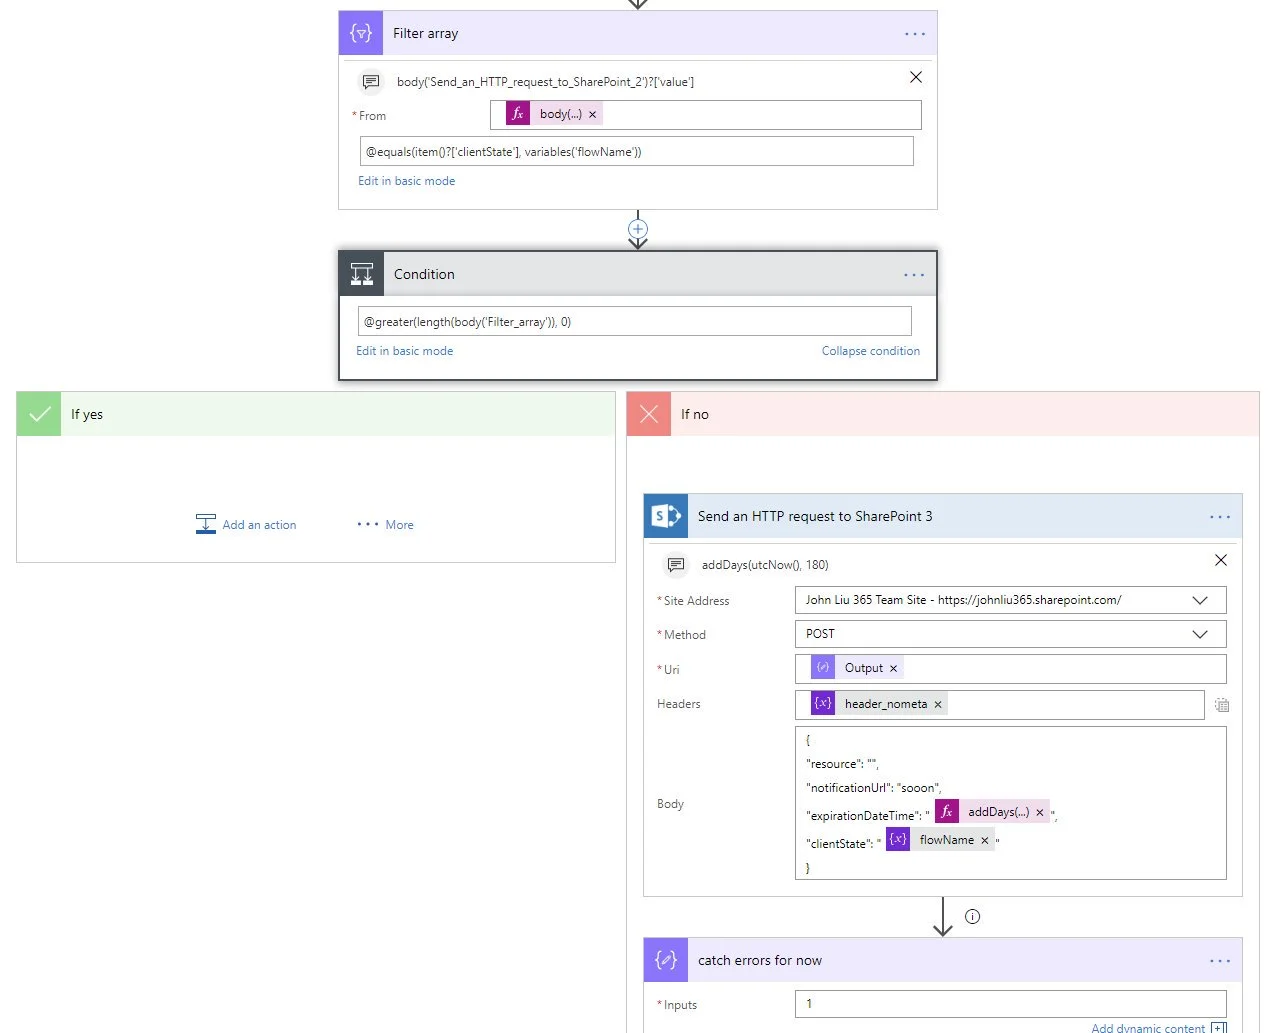Remove the body(...) expression token
Image resolution: width=1274 pixels, height=1033 pixels.
click(593, 115)
